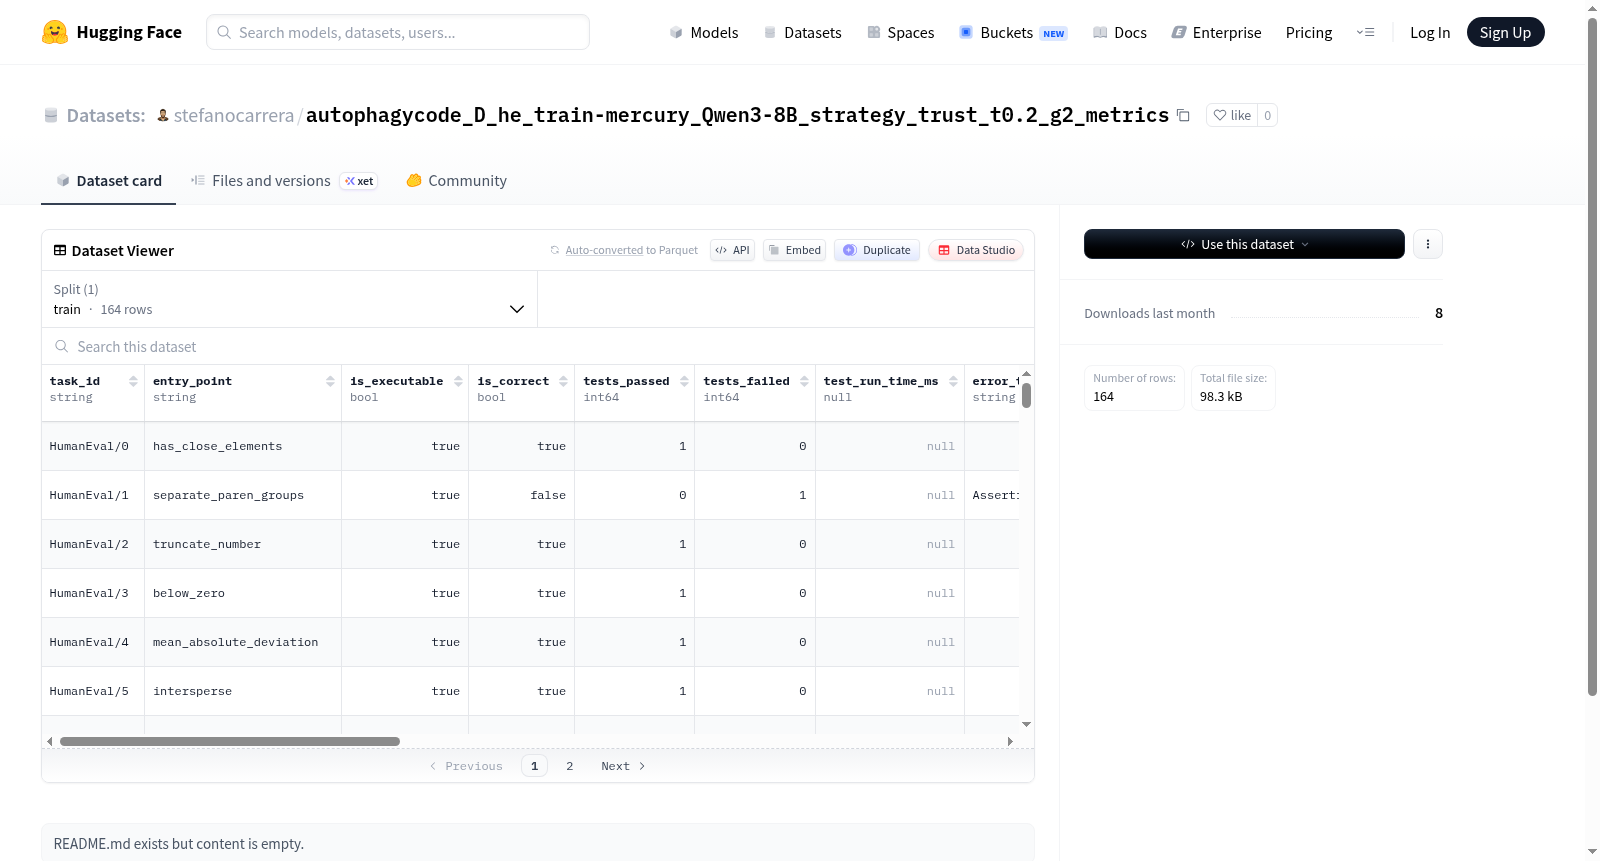Select the below_zero cell
Image resolution: width=1600 pixels, height=861 pixels.
tap(243, 593)
